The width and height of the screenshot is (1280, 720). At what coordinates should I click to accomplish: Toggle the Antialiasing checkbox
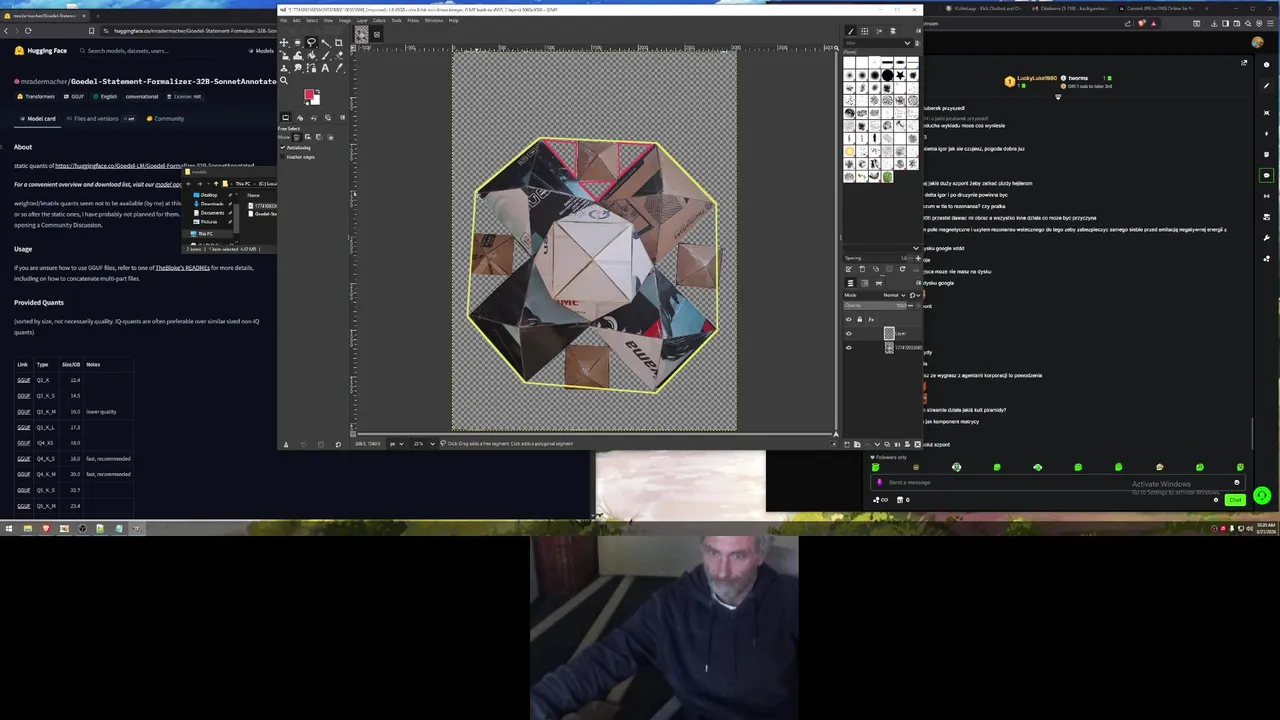click(x=283, y=148)
